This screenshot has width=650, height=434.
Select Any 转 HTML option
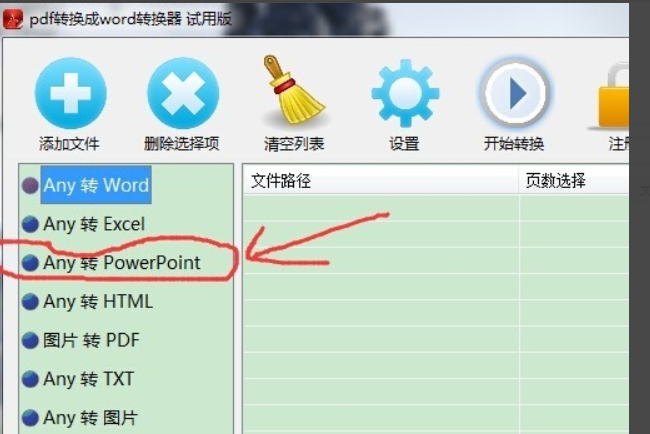[98, 301]
